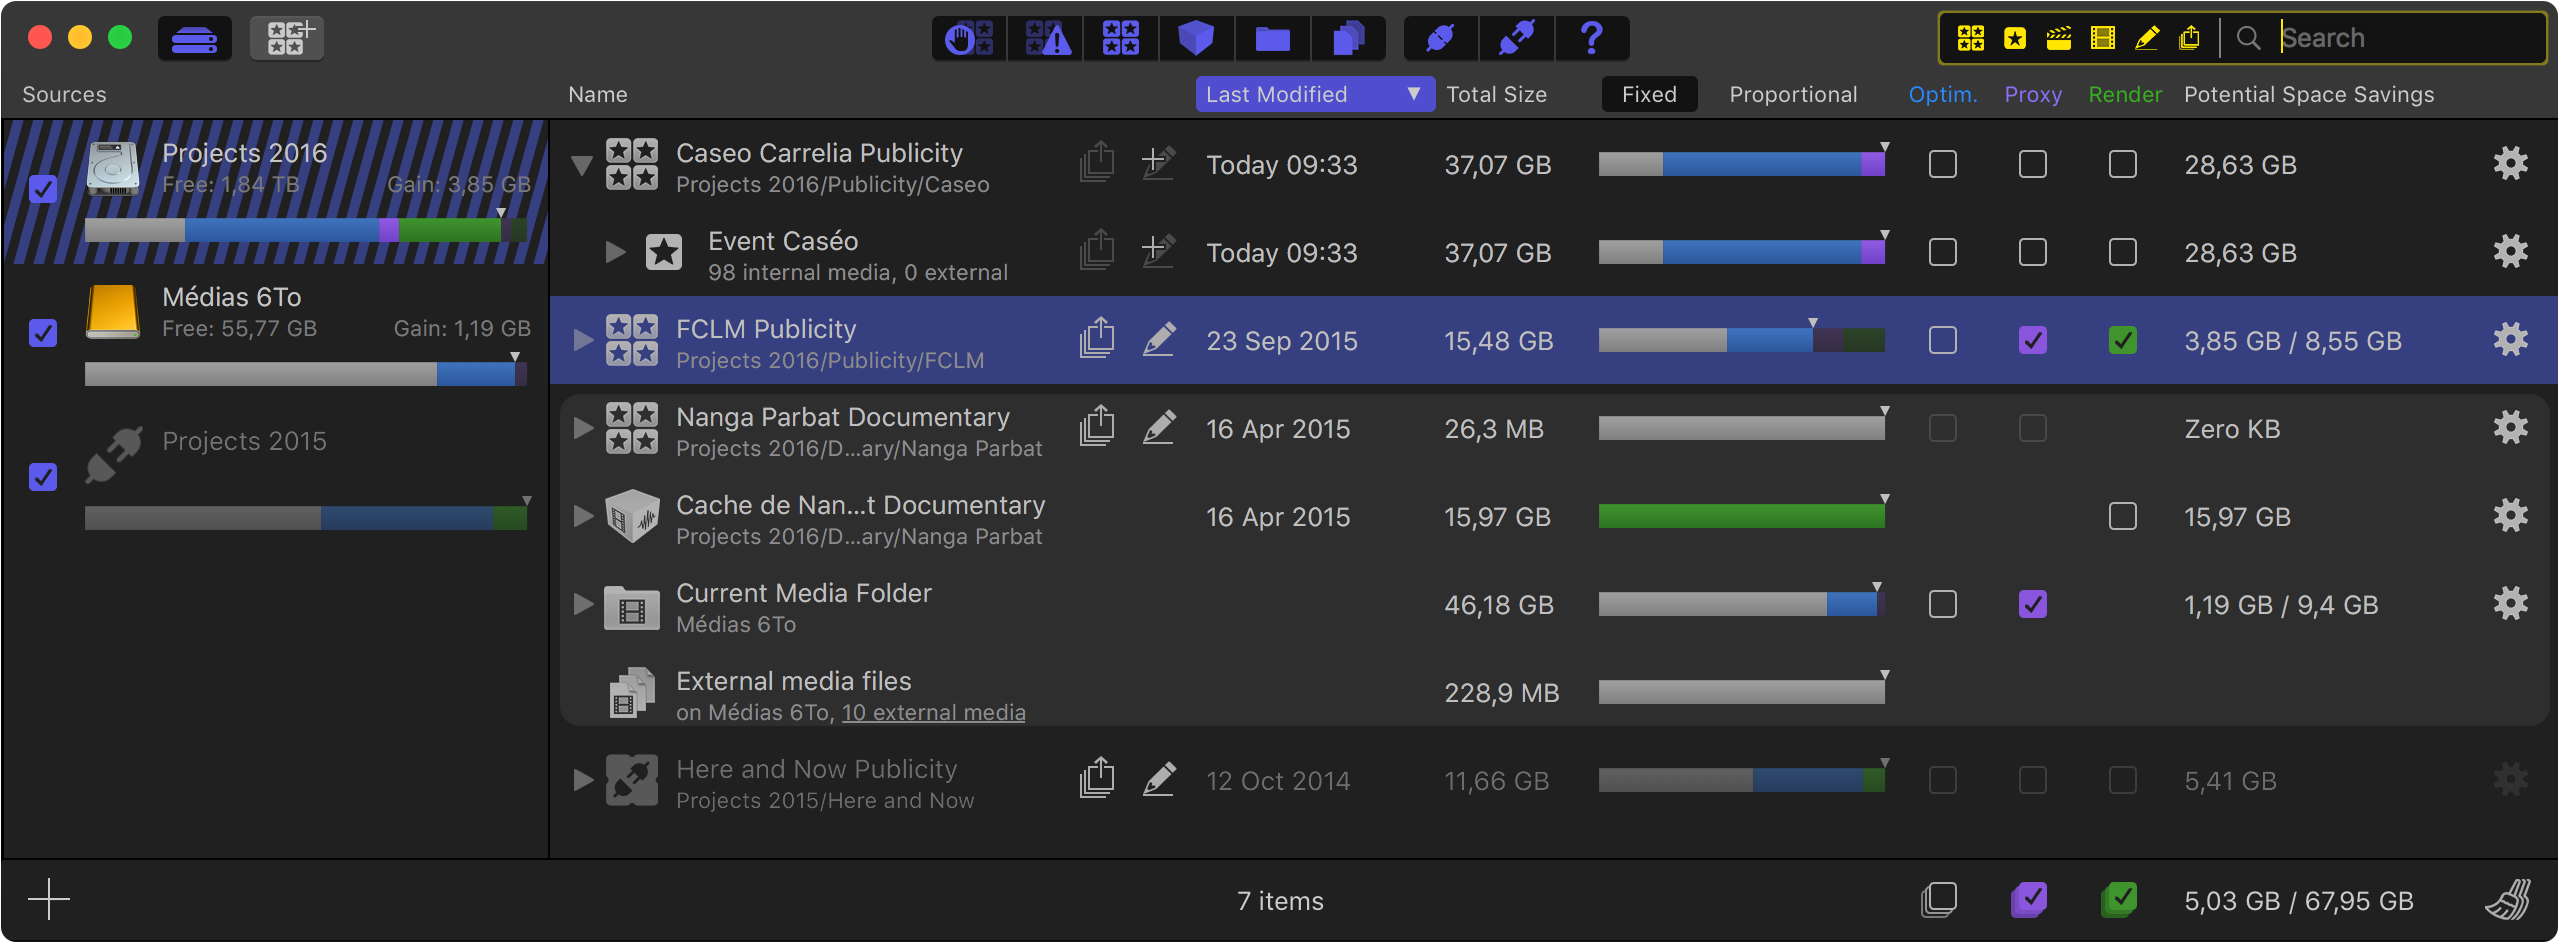Select the Fixed view tab

click(x=1648, y=94)
